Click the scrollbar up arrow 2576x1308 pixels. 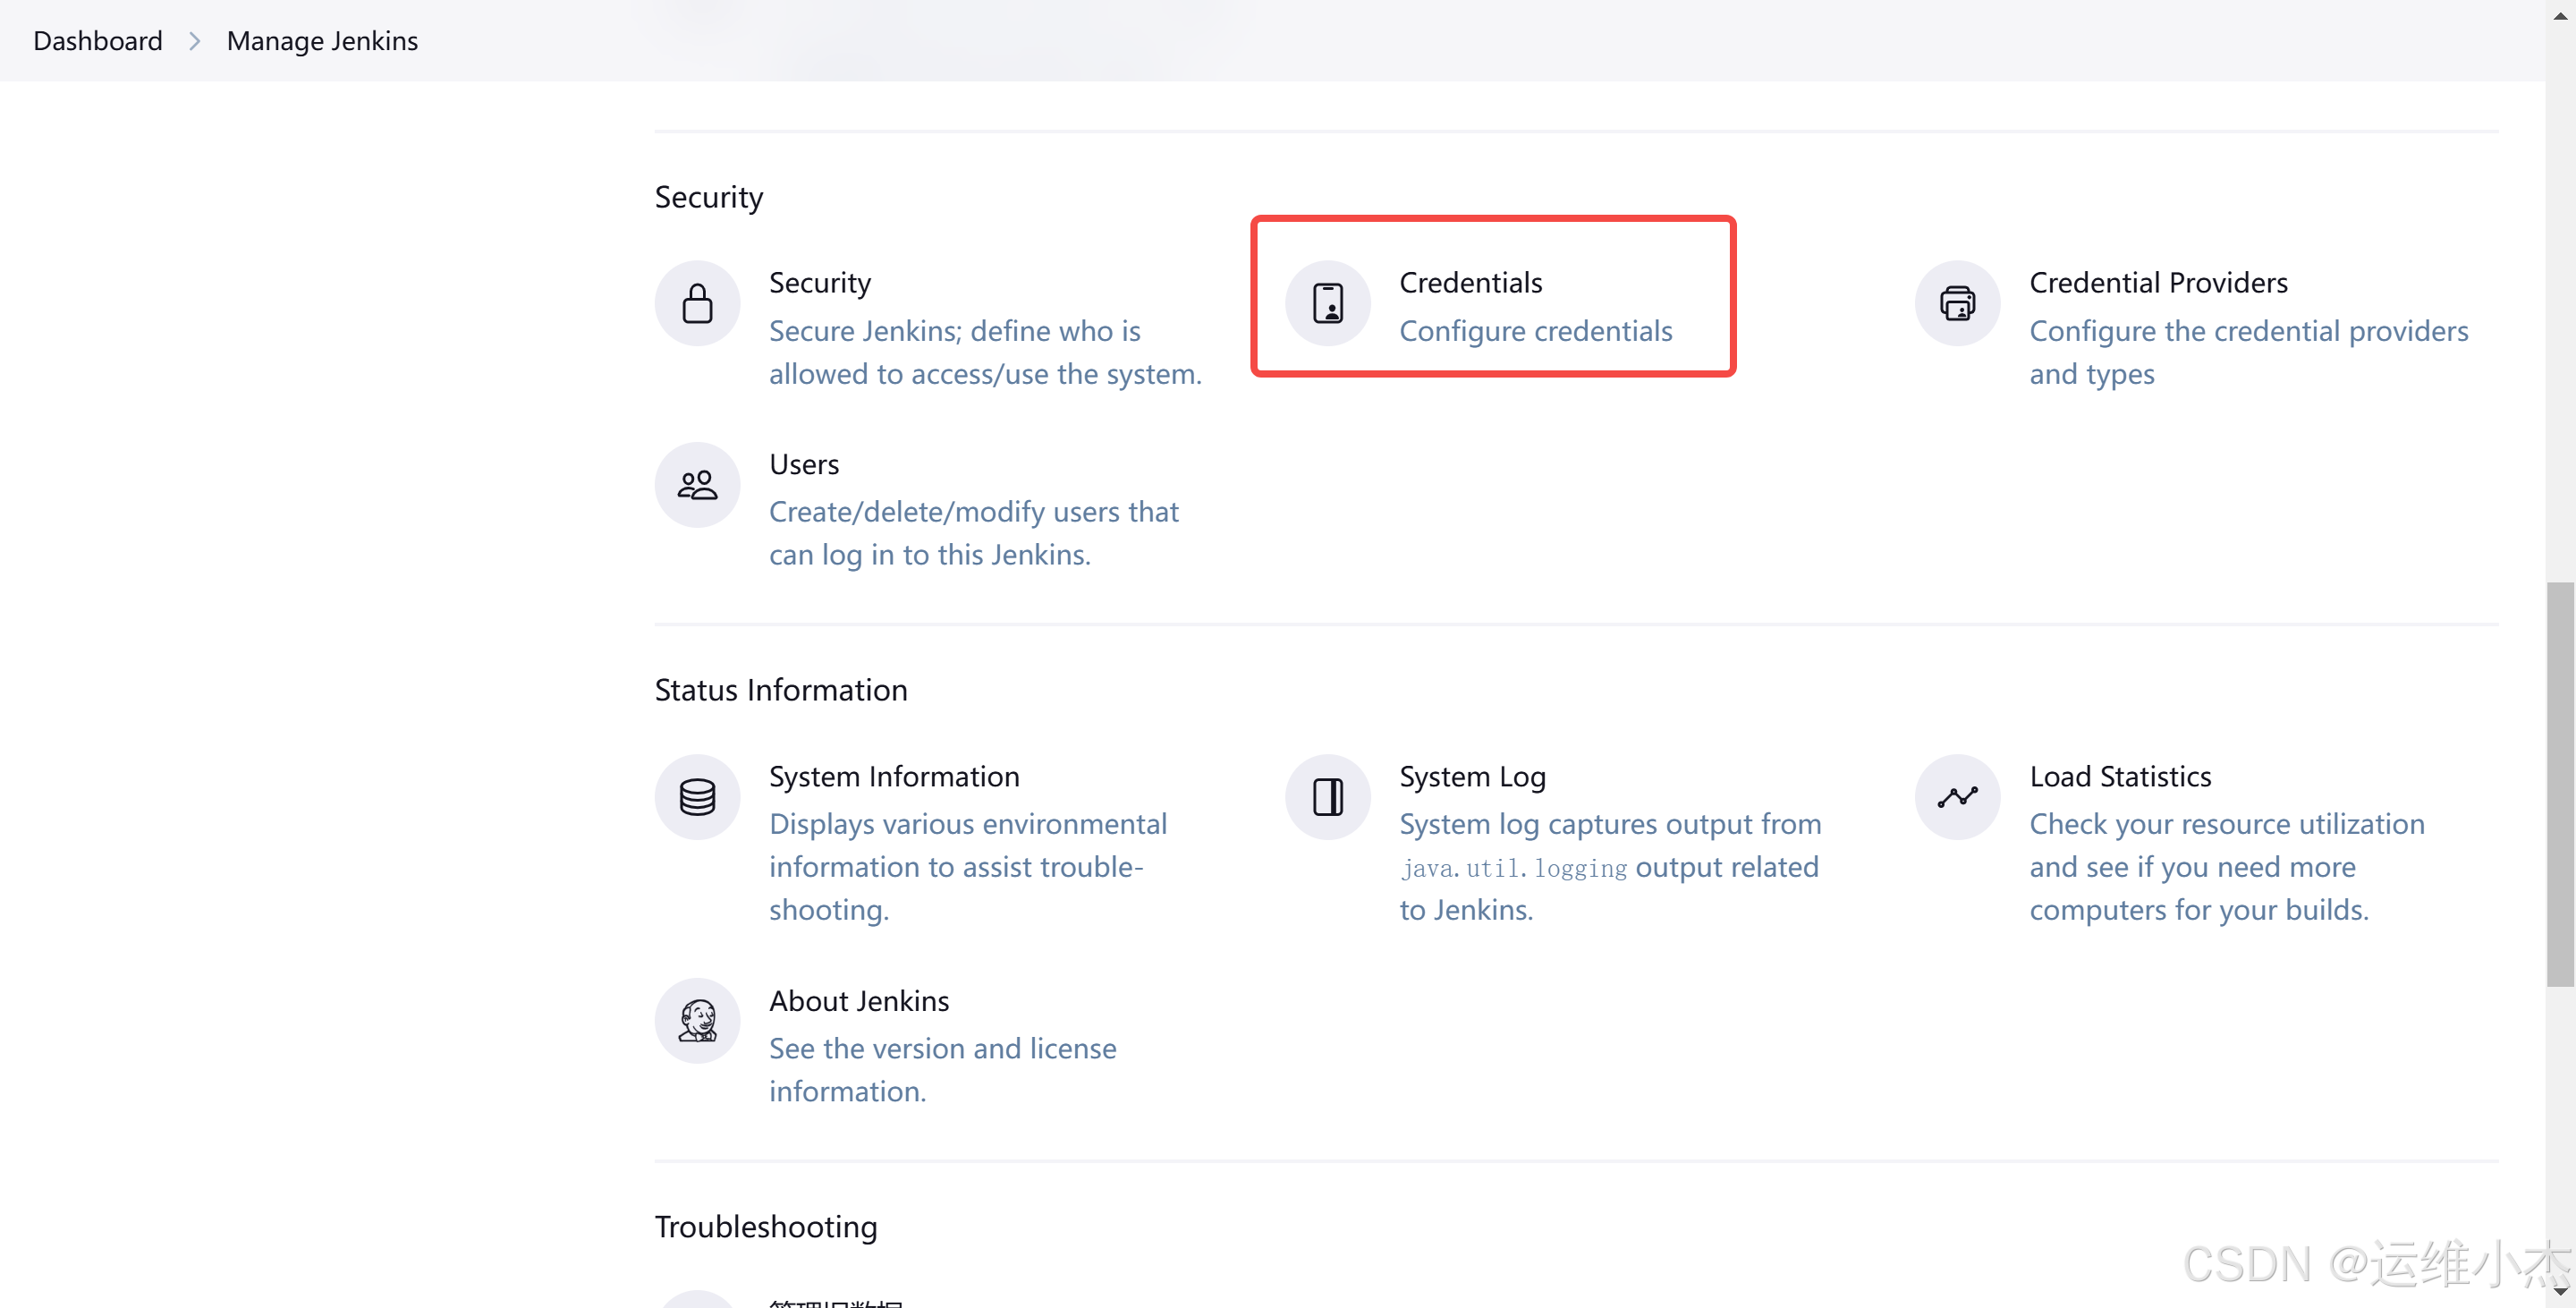(2559, 15)
